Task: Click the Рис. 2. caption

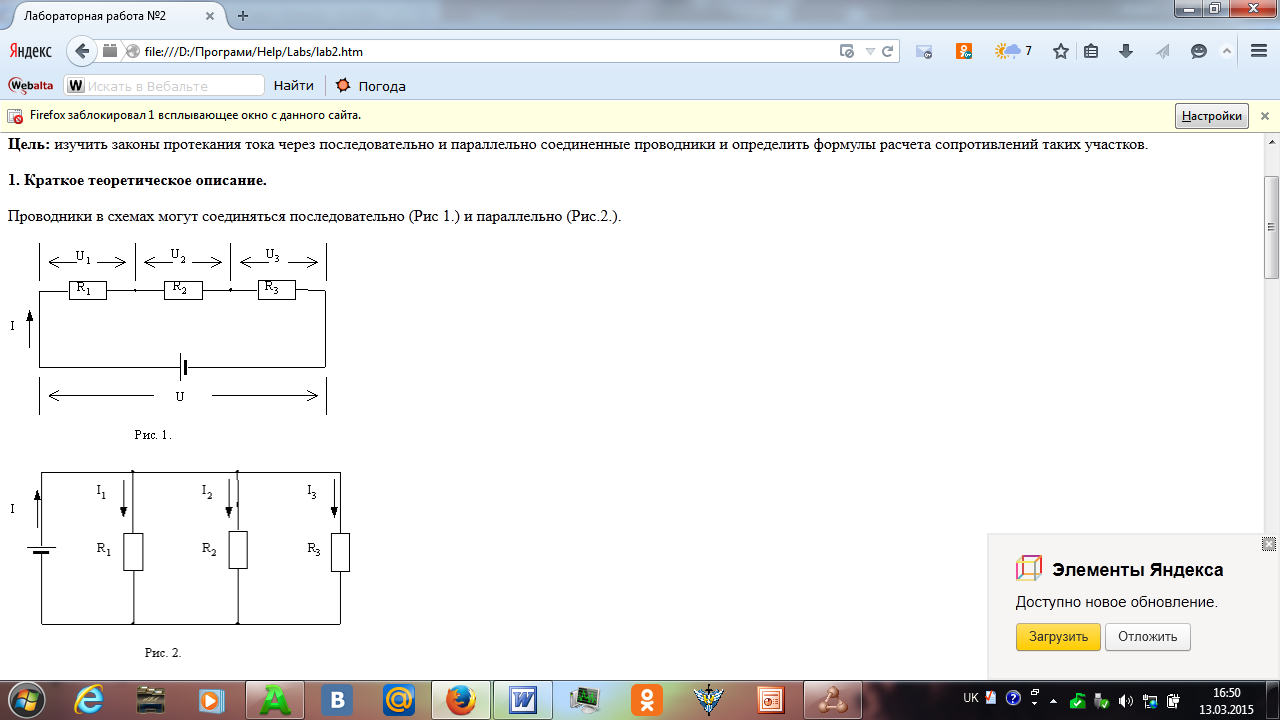Action: [163, 652]
